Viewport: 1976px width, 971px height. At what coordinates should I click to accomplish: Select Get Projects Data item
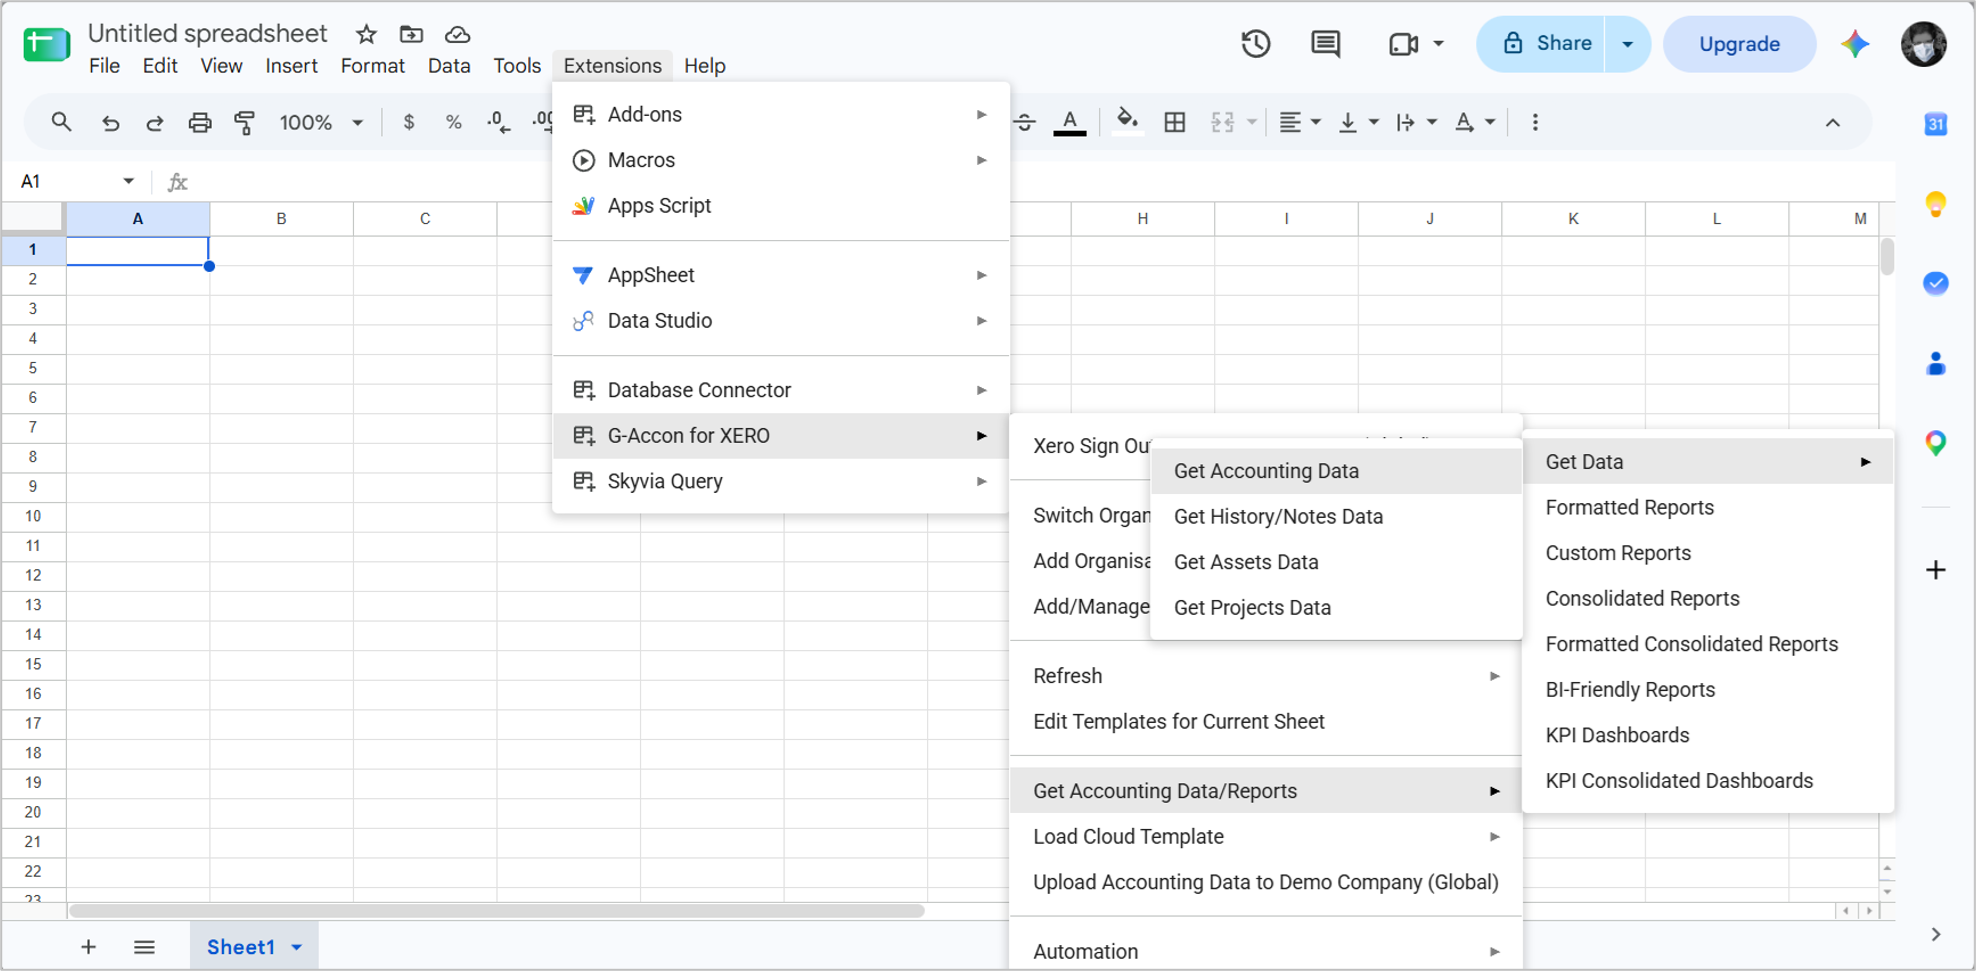1336,608
